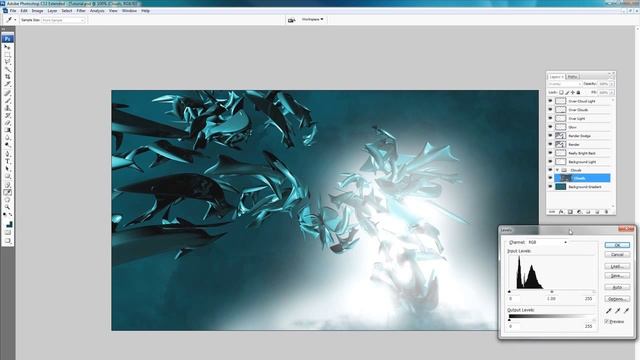
Task: Collapse the Clouds layer group
Action: tap(557, 170)
